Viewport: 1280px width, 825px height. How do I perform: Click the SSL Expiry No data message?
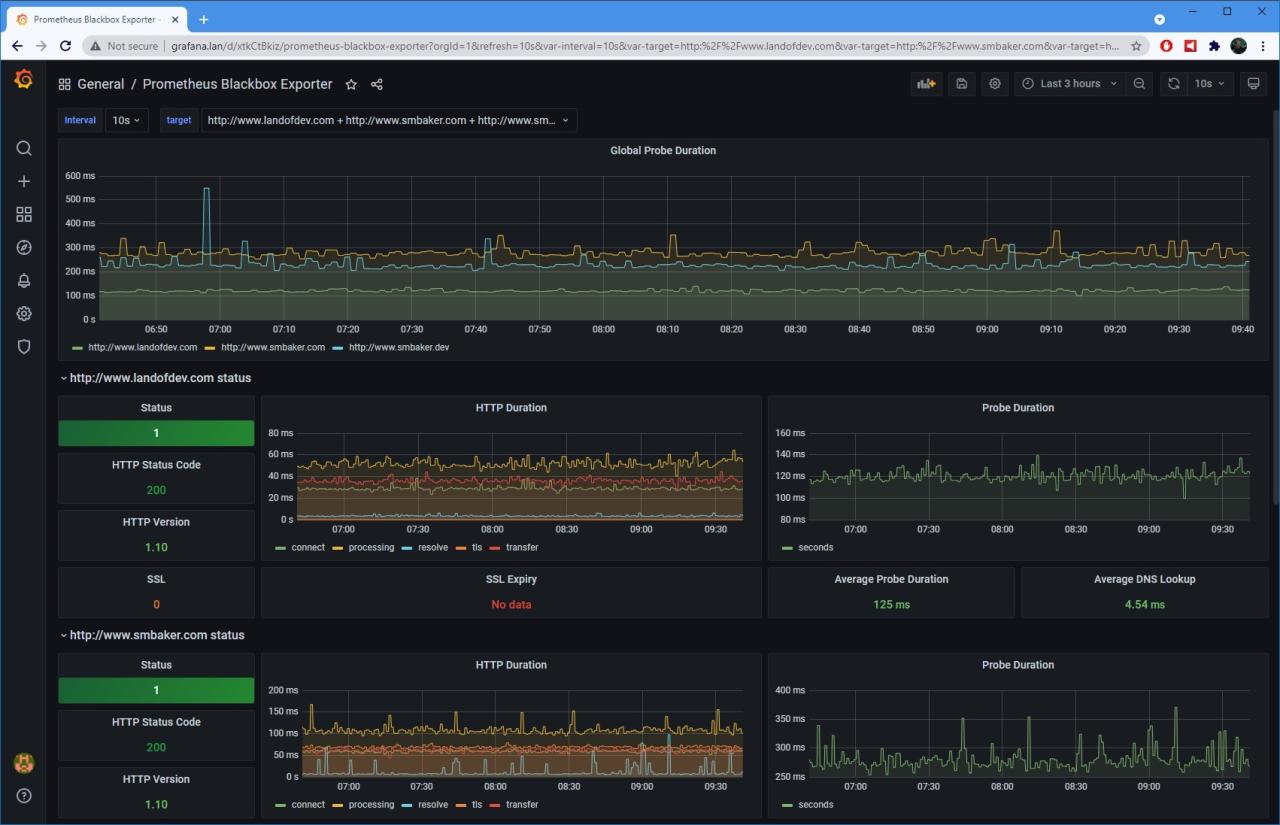[511, 604]
